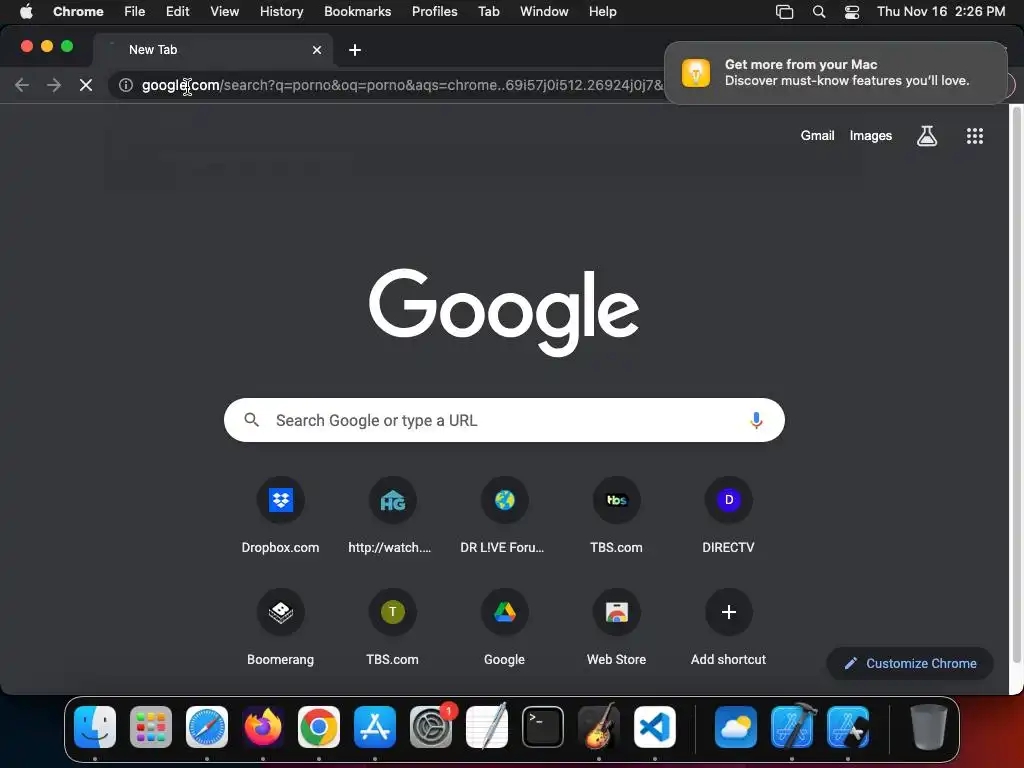
Task: Open Finder from the Dock
Action: (95, 726)
